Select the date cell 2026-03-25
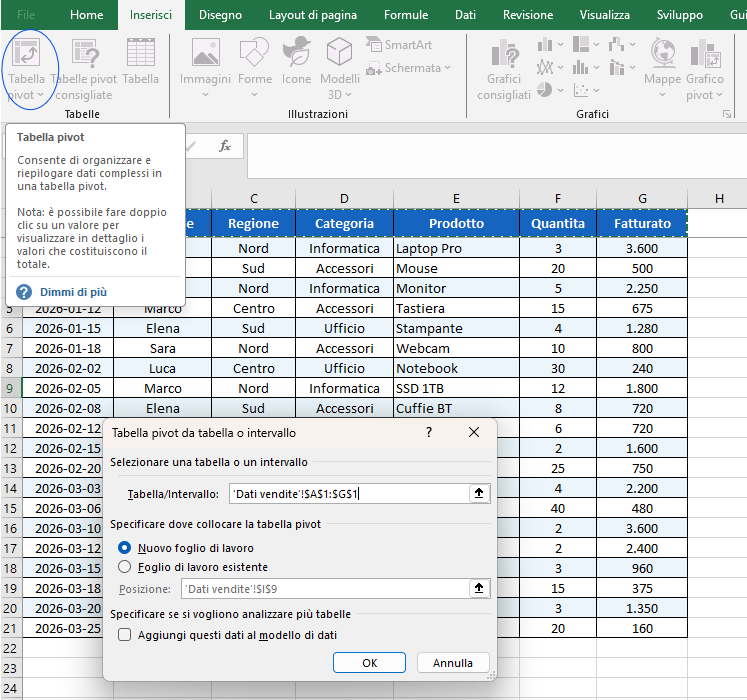This screenshot has width=747, height=700. 63,629
